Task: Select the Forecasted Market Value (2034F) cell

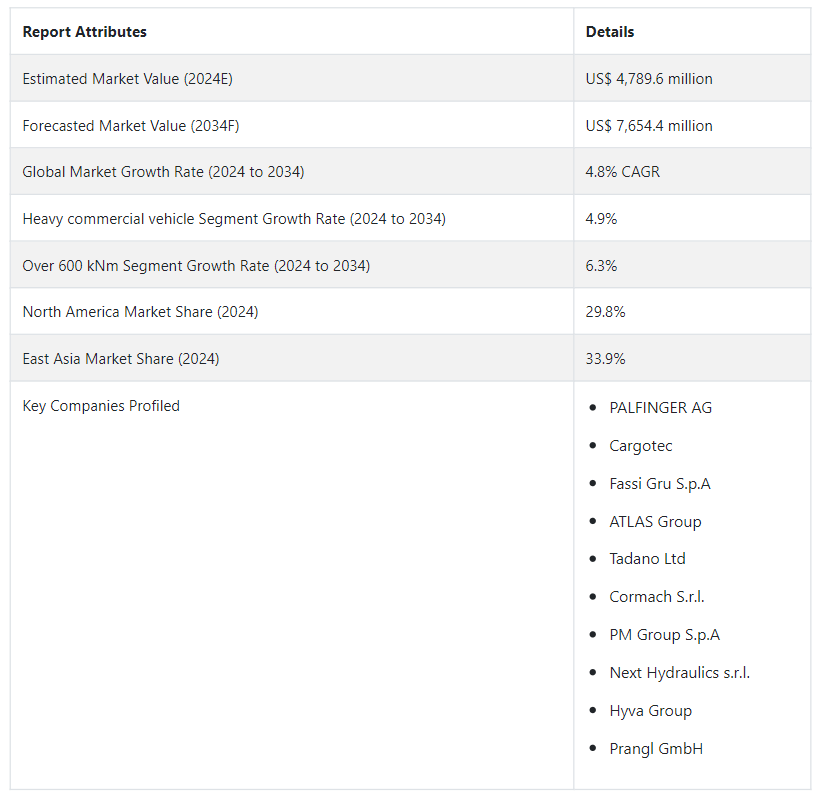Action: pos(130,126)
